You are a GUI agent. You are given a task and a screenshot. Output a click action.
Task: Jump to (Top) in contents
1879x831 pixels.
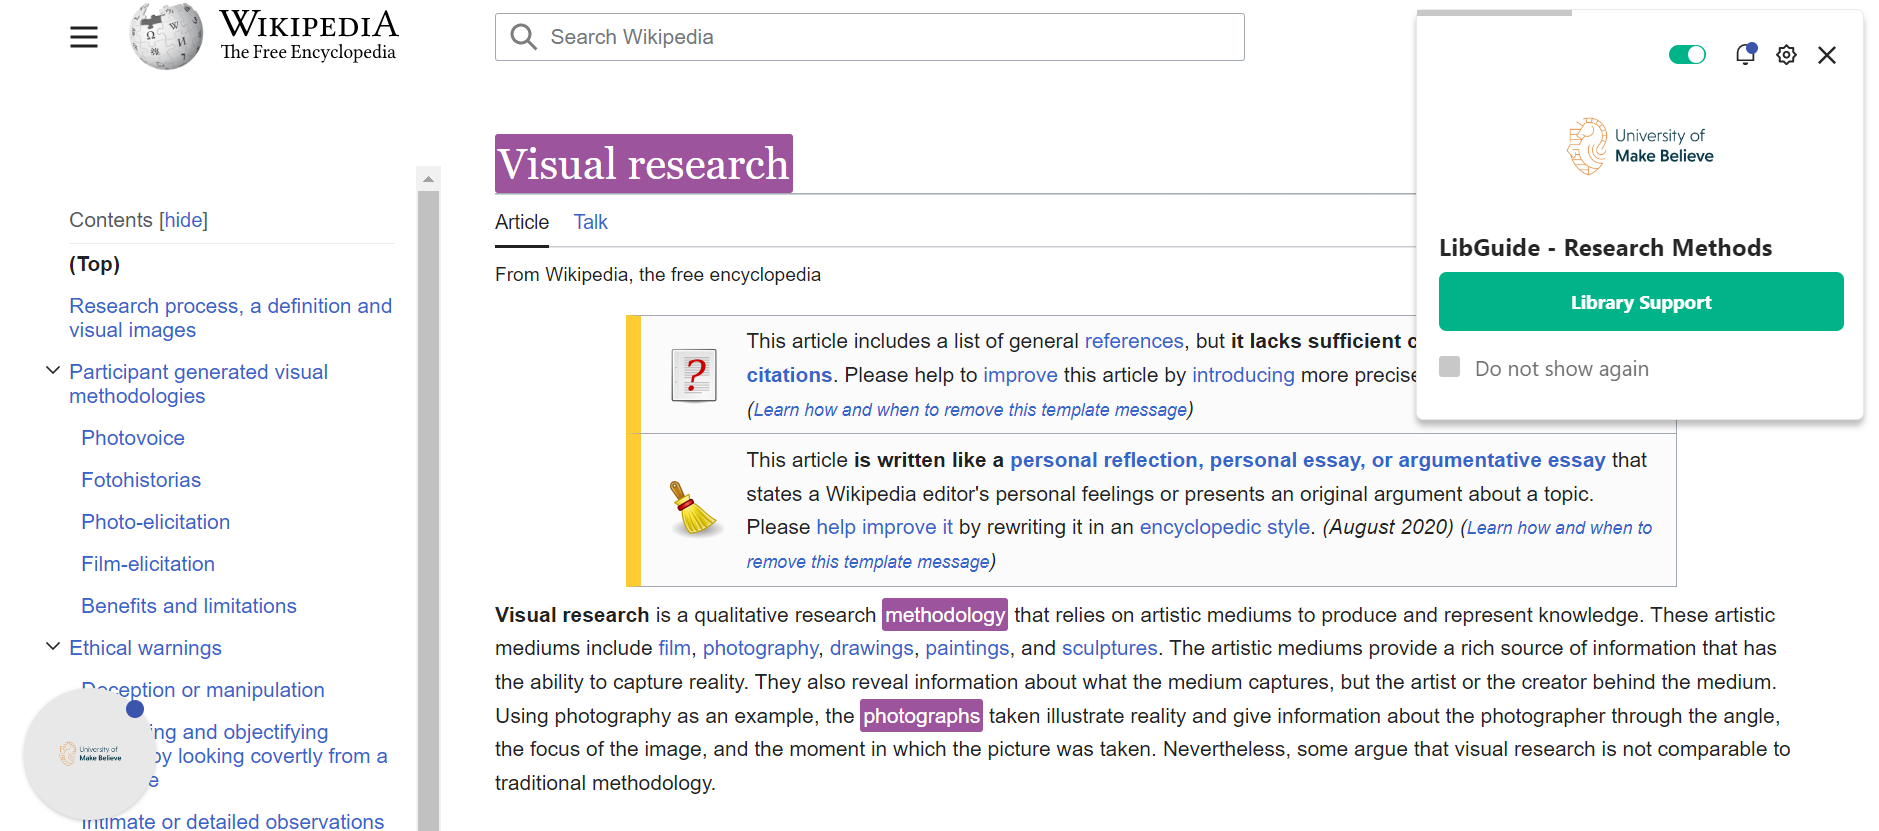[x=94, y=264]
